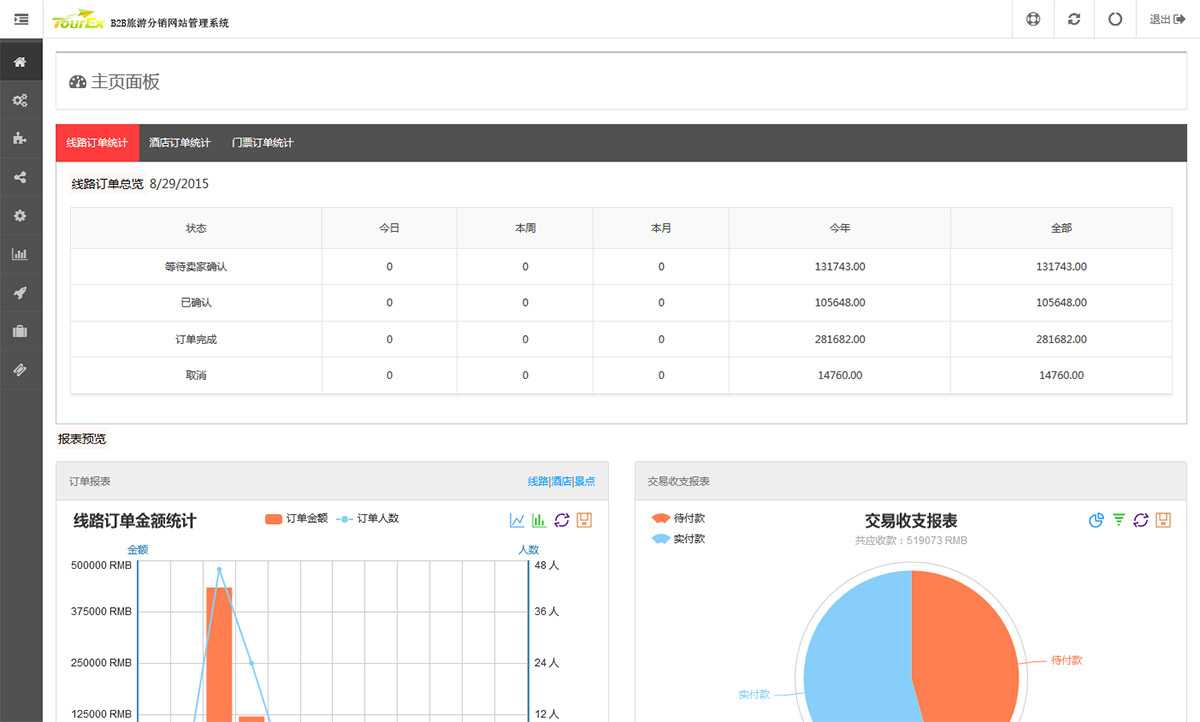The height and width of the screenshot is (722, 1200).
Task: Click the 今年 column header
Action: tap(840, 228)
